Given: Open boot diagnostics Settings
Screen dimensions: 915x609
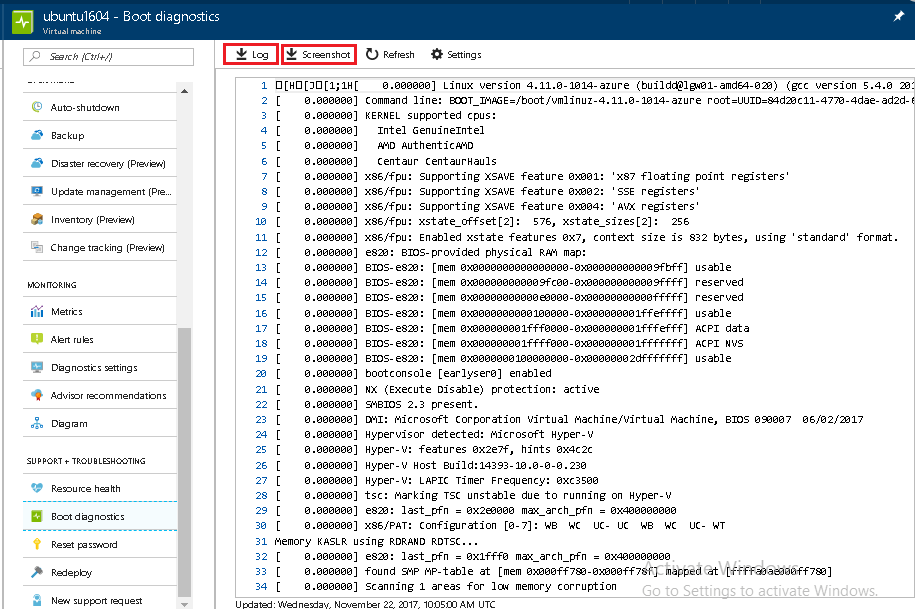Looking at the screenshot, I should (456, 54).
